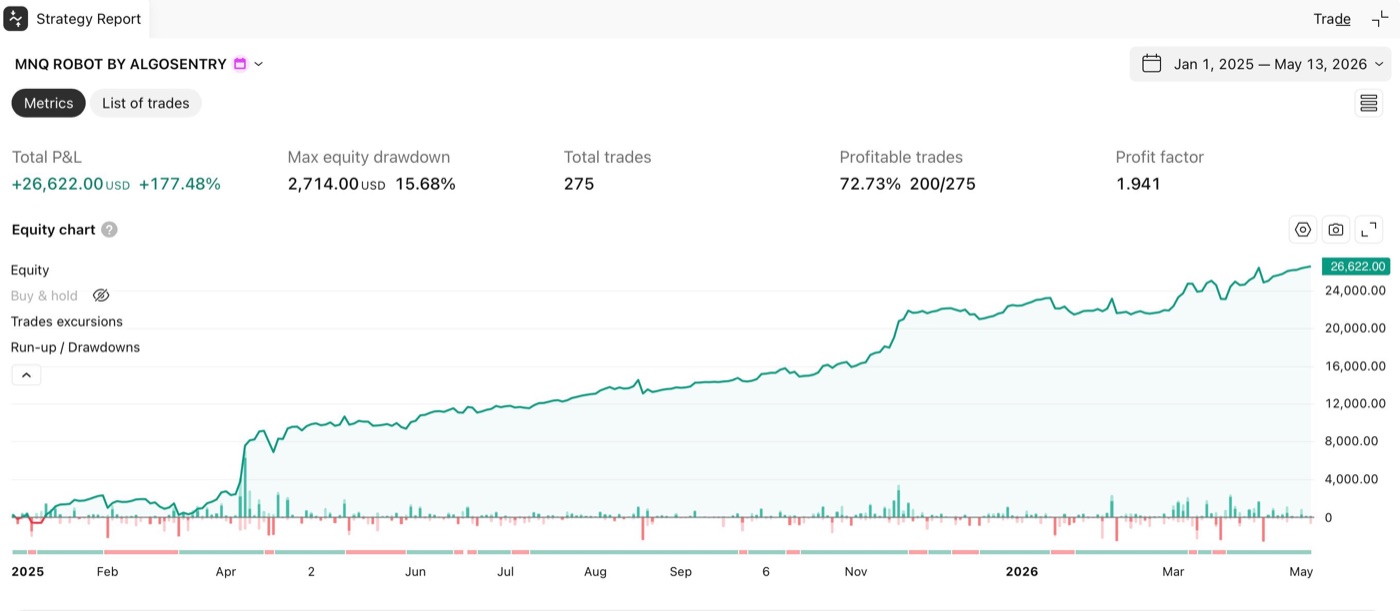1400x611 pixels.
Task: Open equity chart settings hexagon icon
Action: pos(1303,230)
